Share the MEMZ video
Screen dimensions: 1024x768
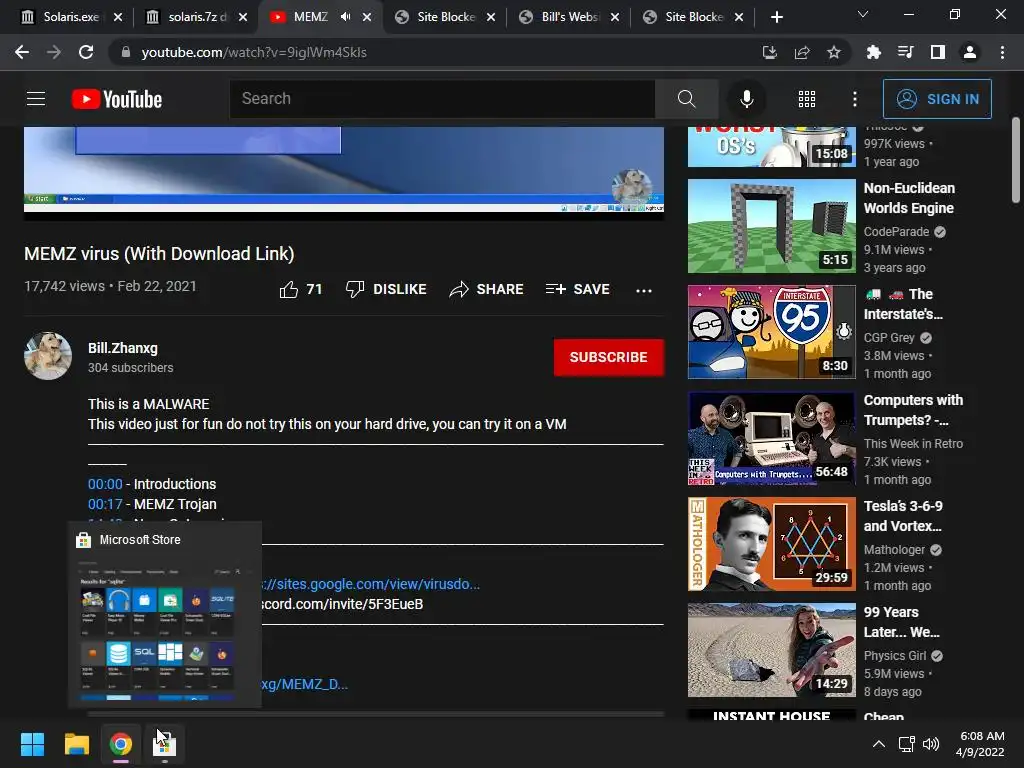coord(487,289)
